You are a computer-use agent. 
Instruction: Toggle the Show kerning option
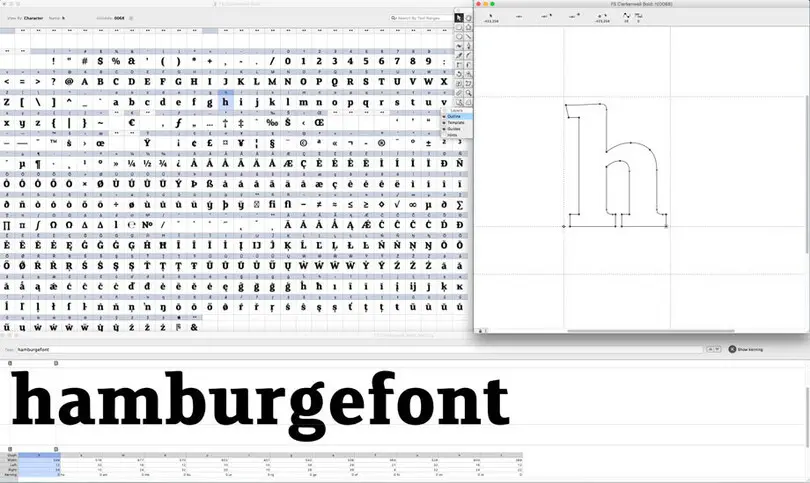click(732, 349)
